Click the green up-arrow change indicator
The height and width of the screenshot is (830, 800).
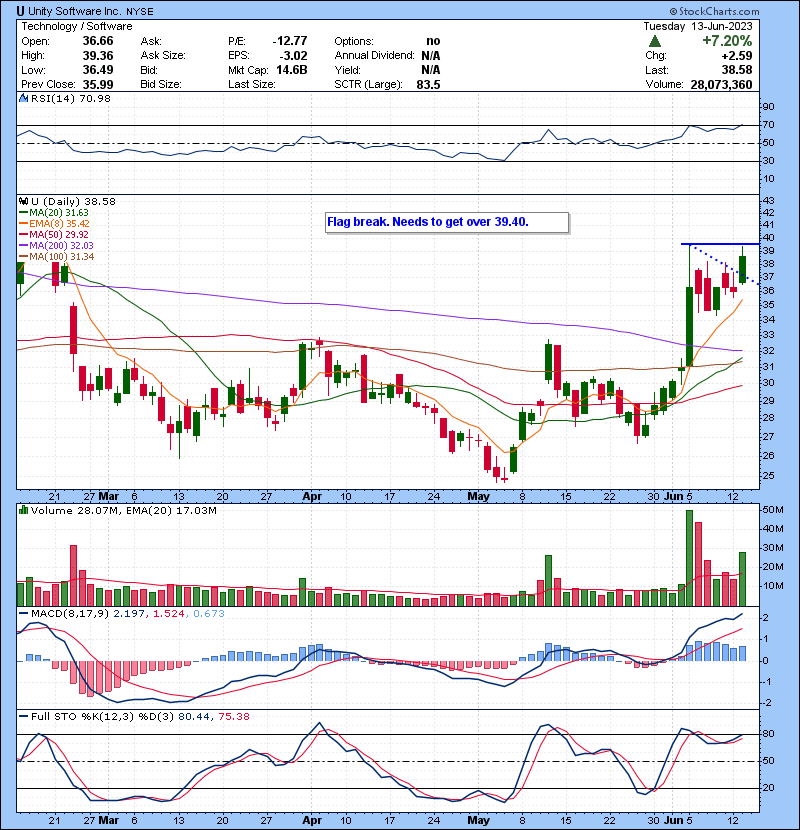click(x=655, y=41)
